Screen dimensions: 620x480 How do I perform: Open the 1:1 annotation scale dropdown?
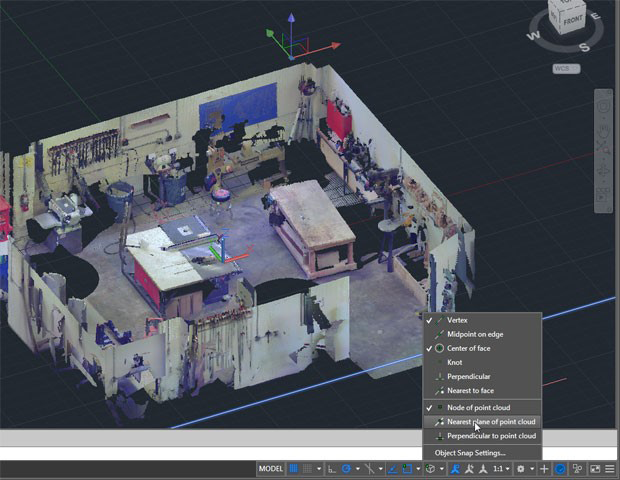tap(501, 469)
